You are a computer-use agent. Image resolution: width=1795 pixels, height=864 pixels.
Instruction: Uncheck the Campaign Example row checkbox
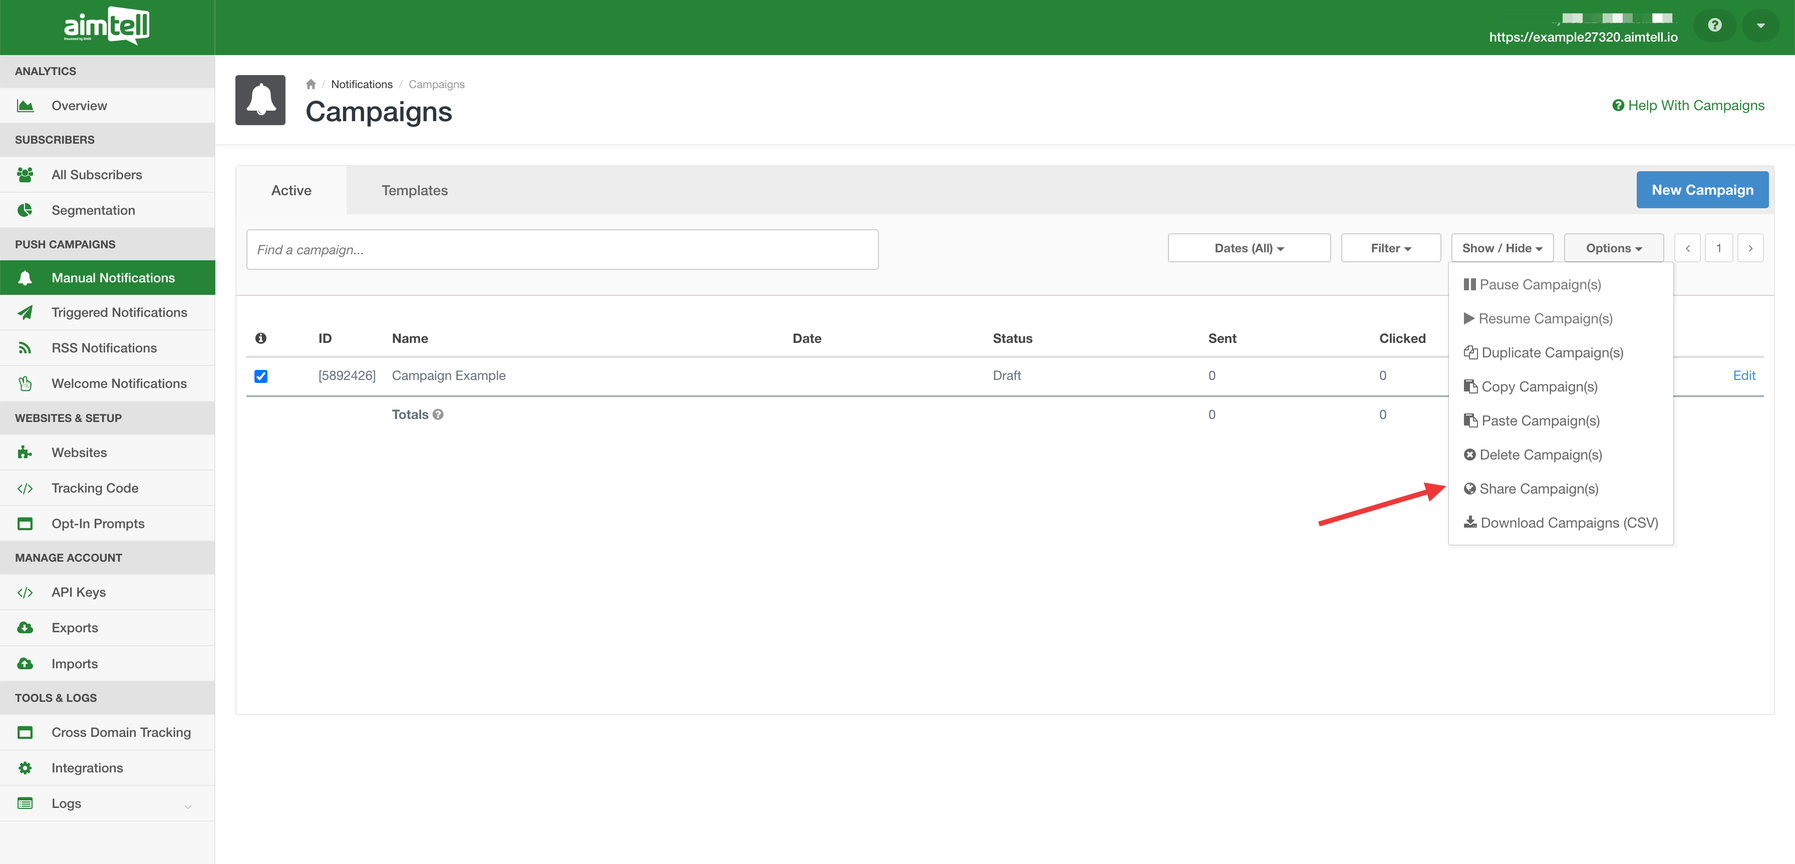pyautogui.click(x=261, y=377)
